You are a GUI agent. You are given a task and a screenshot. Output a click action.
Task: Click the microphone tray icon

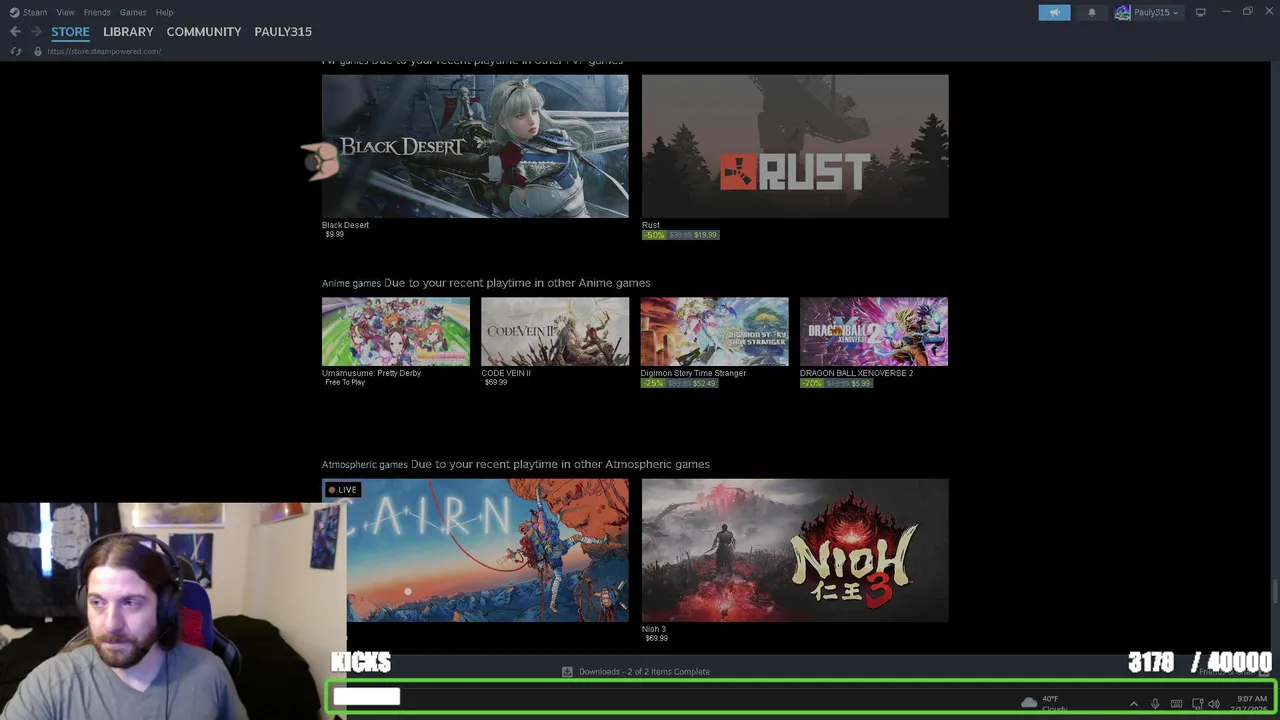(1155, 704)
